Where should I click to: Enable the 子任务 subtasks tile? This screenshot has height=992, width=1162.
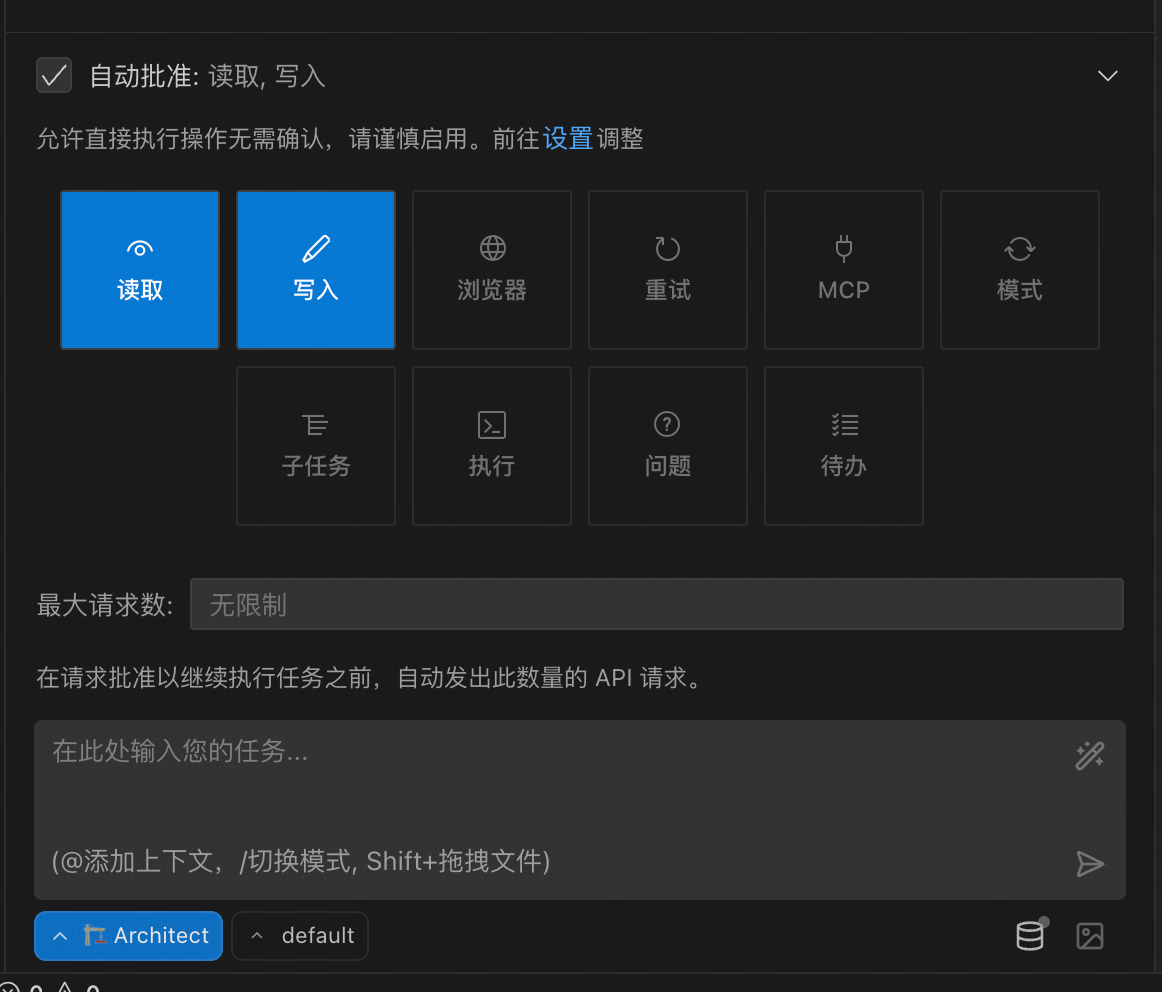(316, 446)
